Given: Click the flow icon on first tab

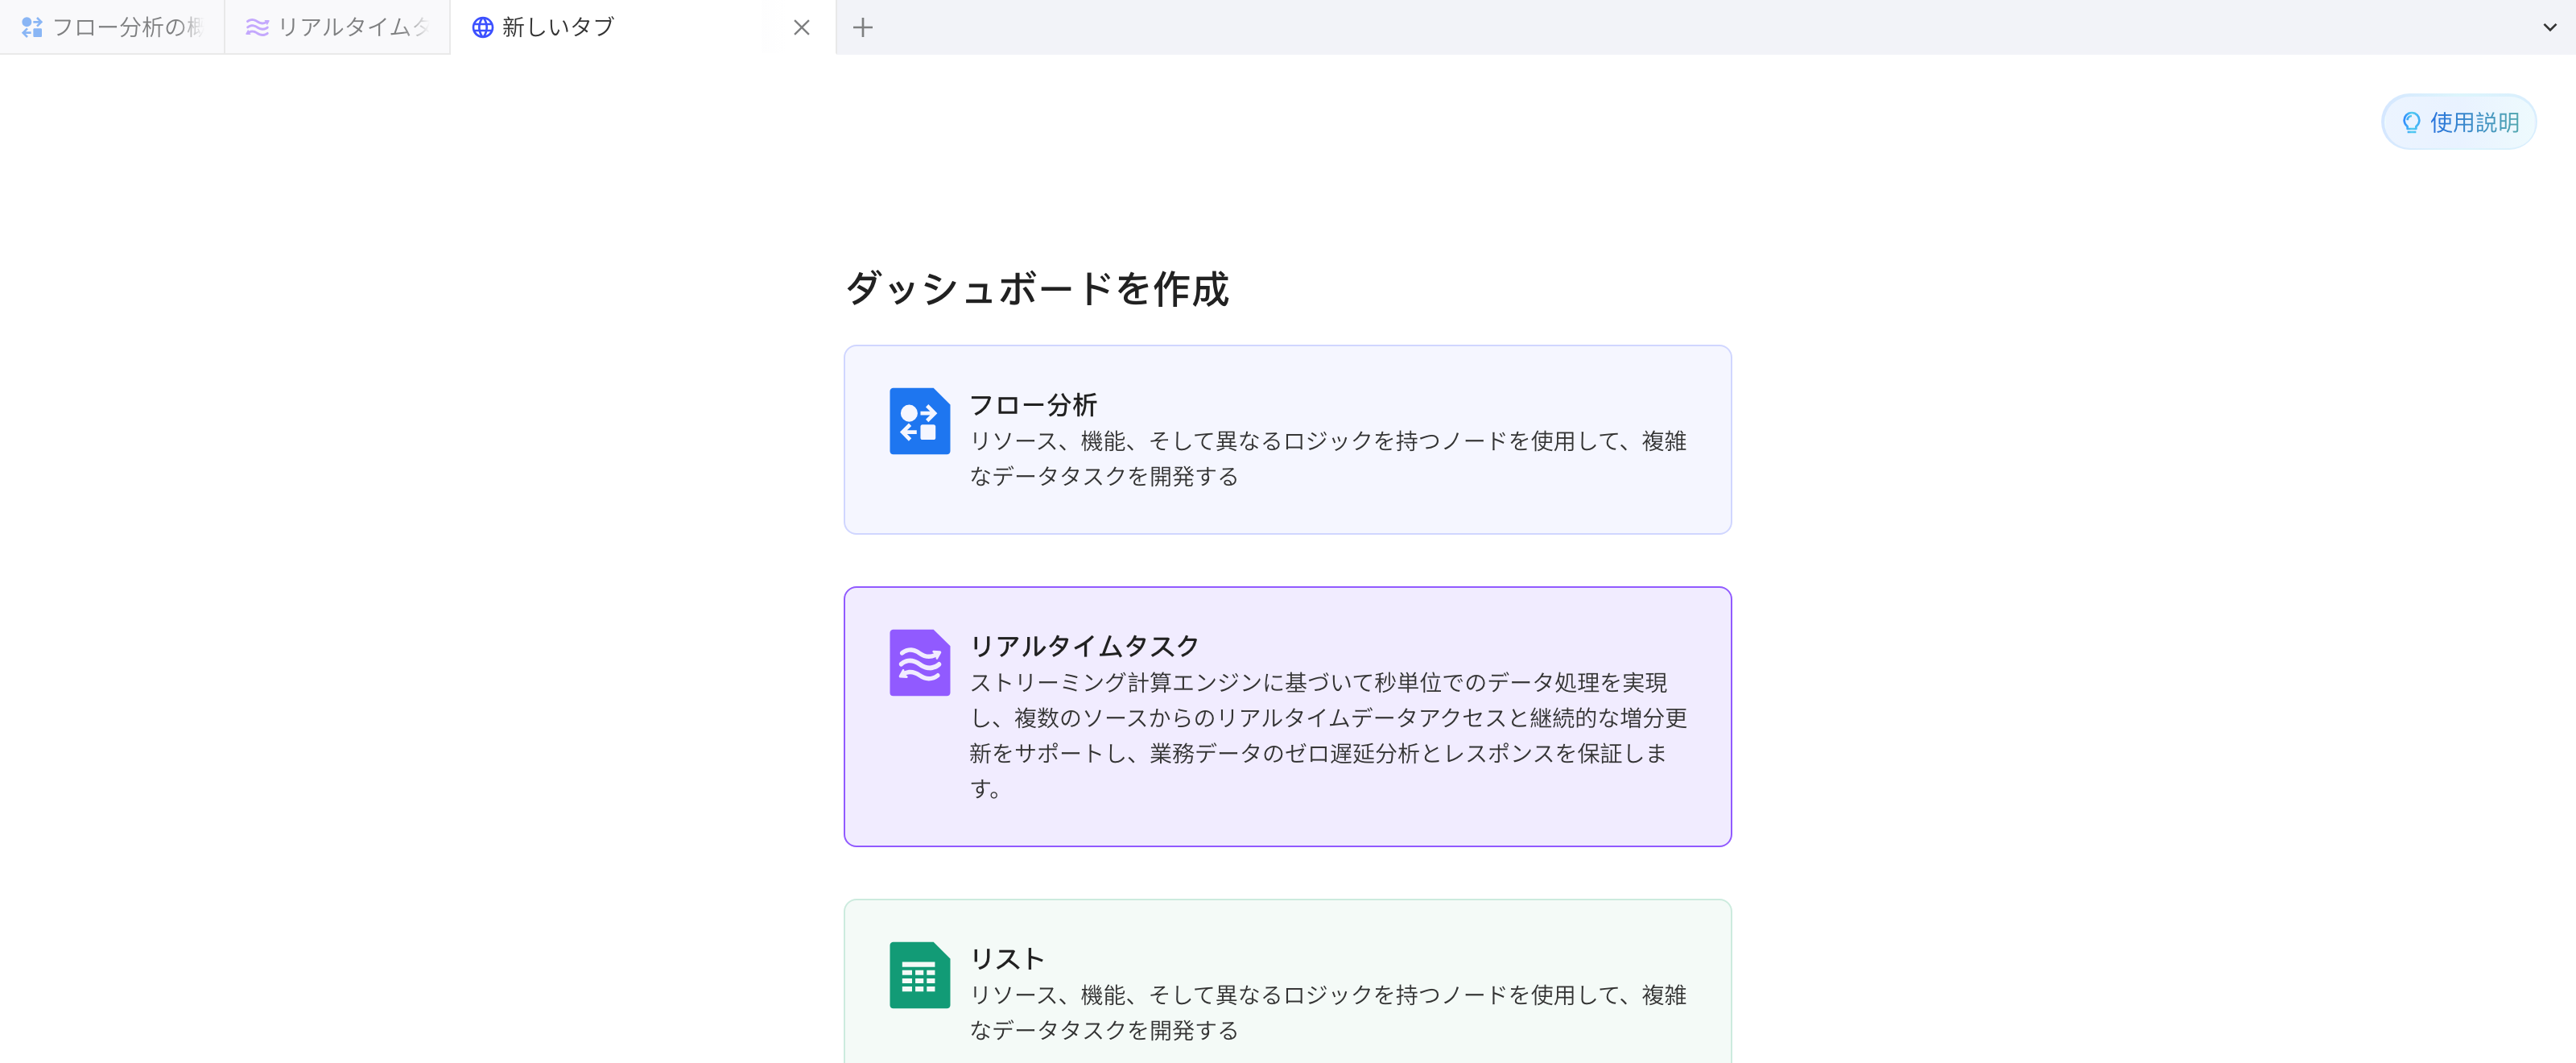Looking at the screenshot, I should [32, 27].
